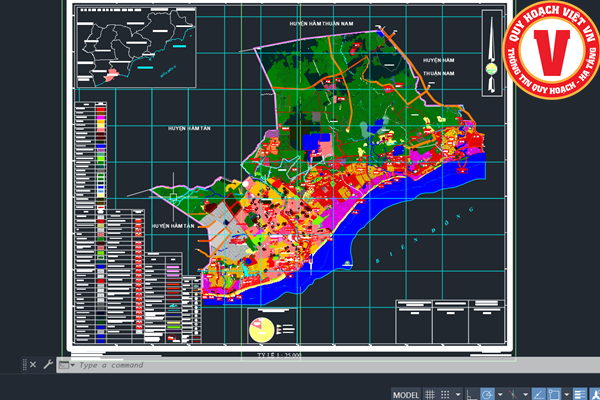Expand isometric drafting plane dropdown
This screenshot has height=400, width=600.
(x=526, y=393)
